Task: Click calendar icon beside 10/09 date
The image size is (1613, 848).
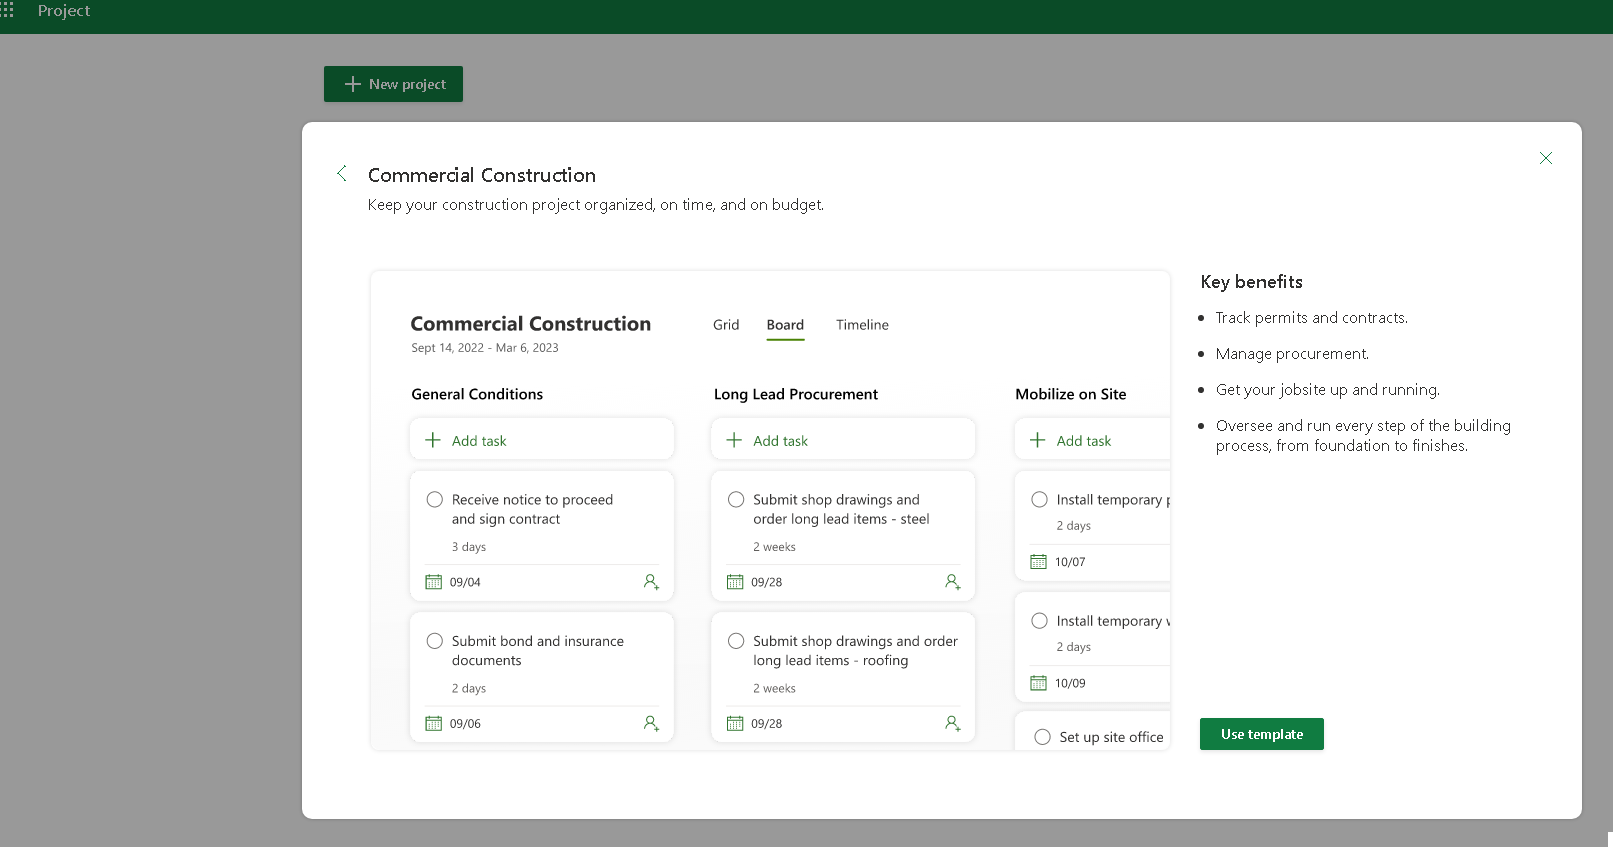Action: pyautogui.click(x=1038, y=683)
